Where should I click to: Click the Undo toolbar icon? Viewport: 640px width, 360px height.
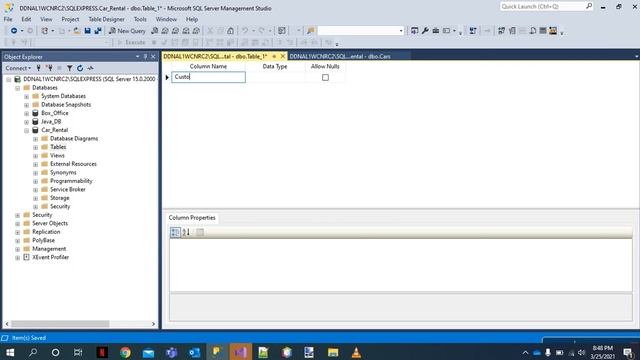(x=245, y=31)
